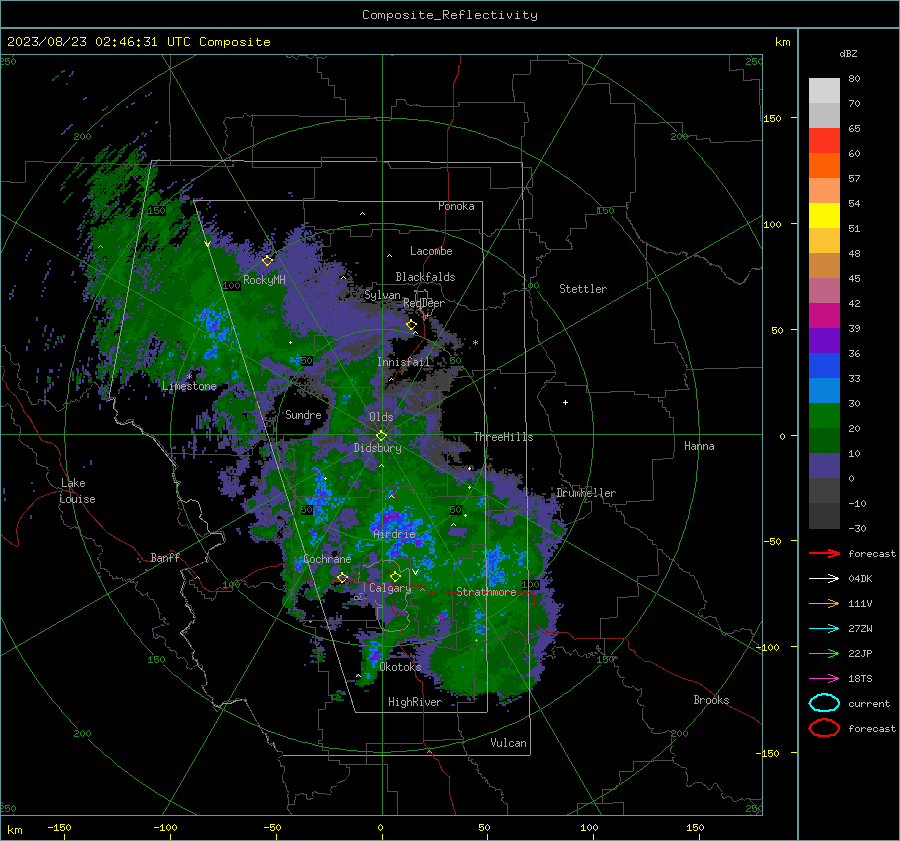This screenshot has width=900, height=841.
Task: Click the Ponoka city label
Action: click(456, 206)
